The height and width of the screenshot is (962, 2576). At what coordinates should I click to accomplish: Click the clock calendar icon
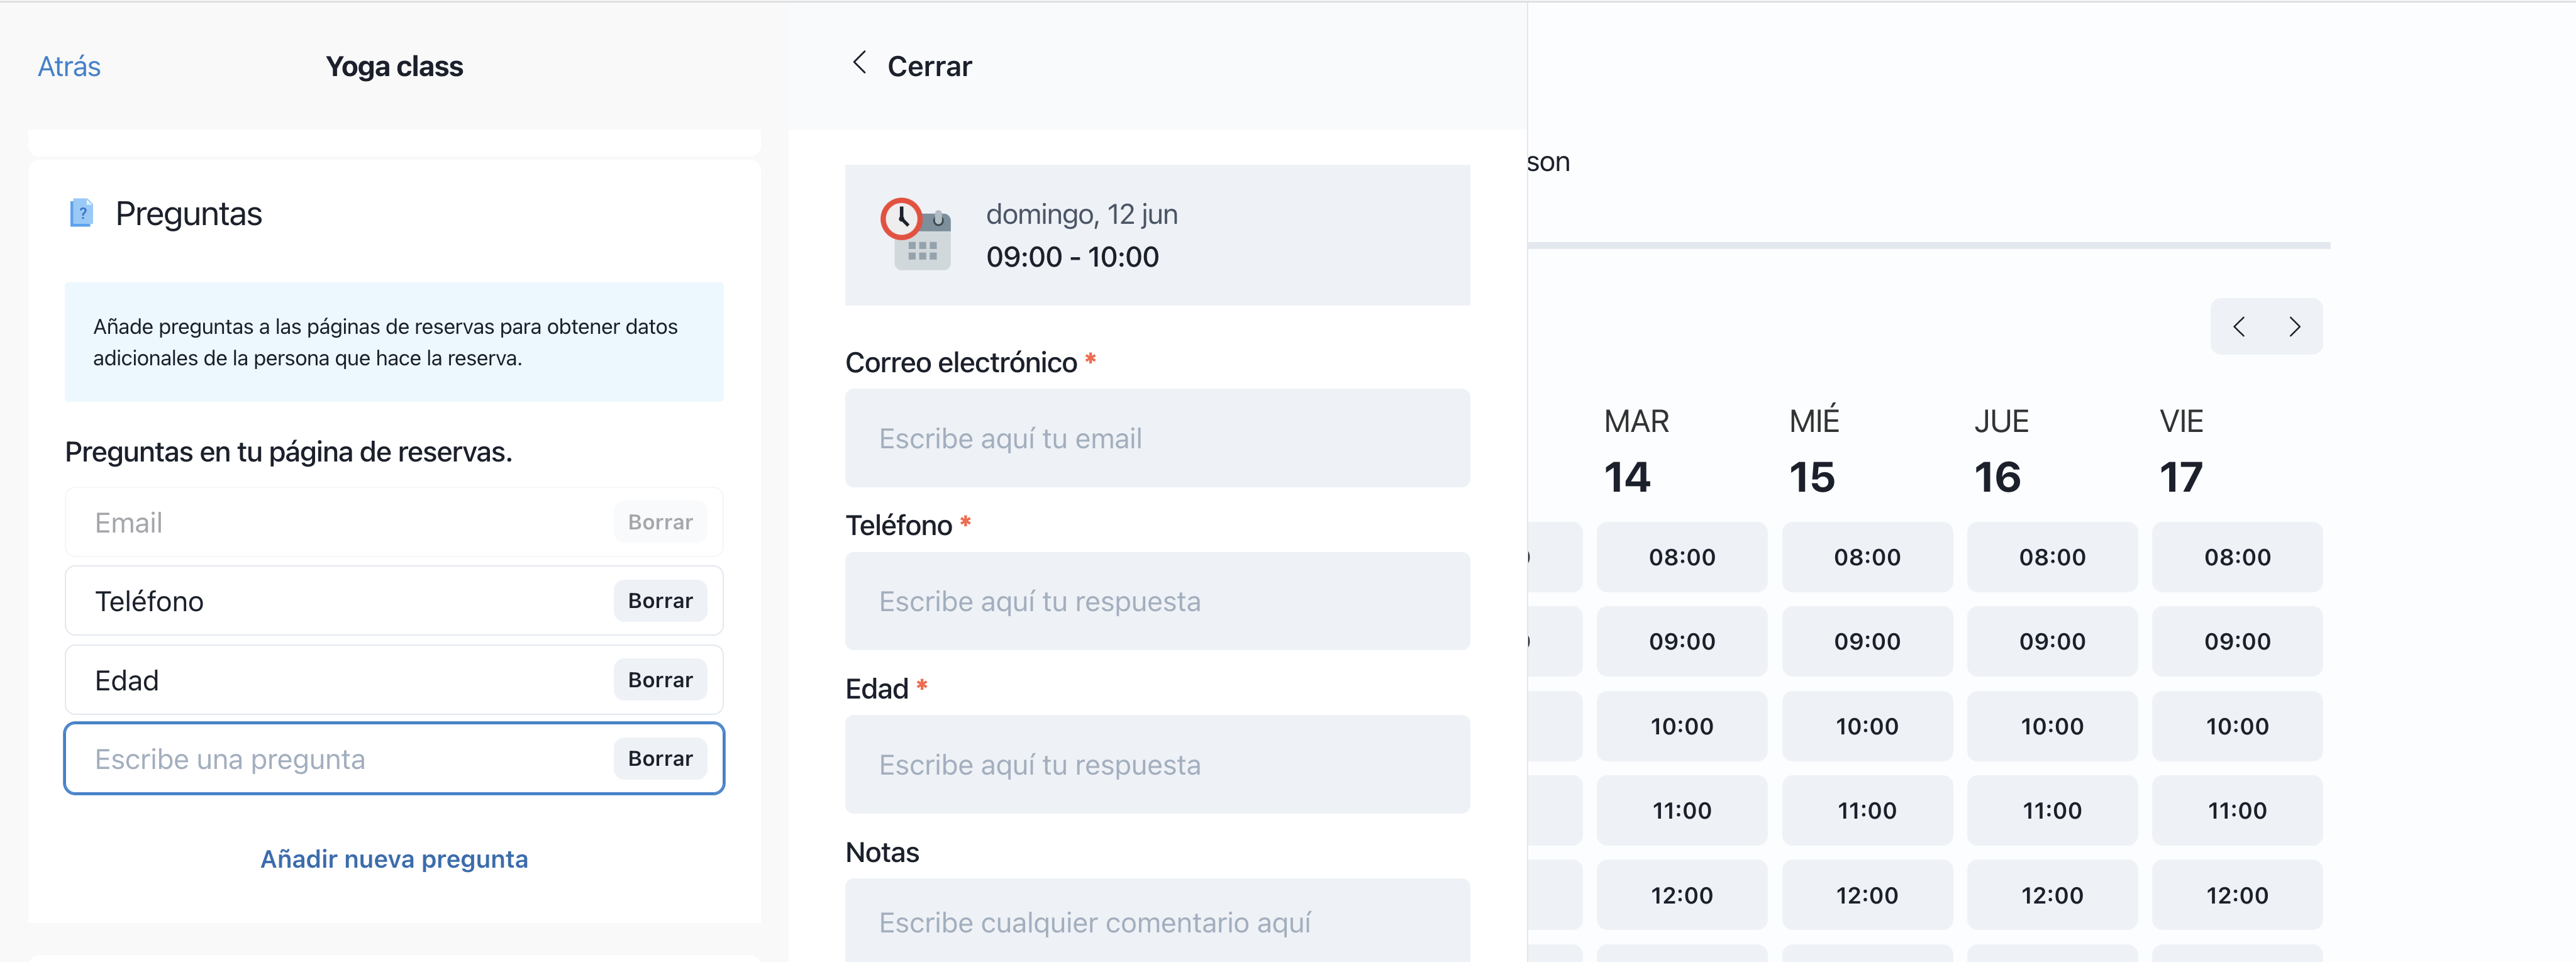915,235
